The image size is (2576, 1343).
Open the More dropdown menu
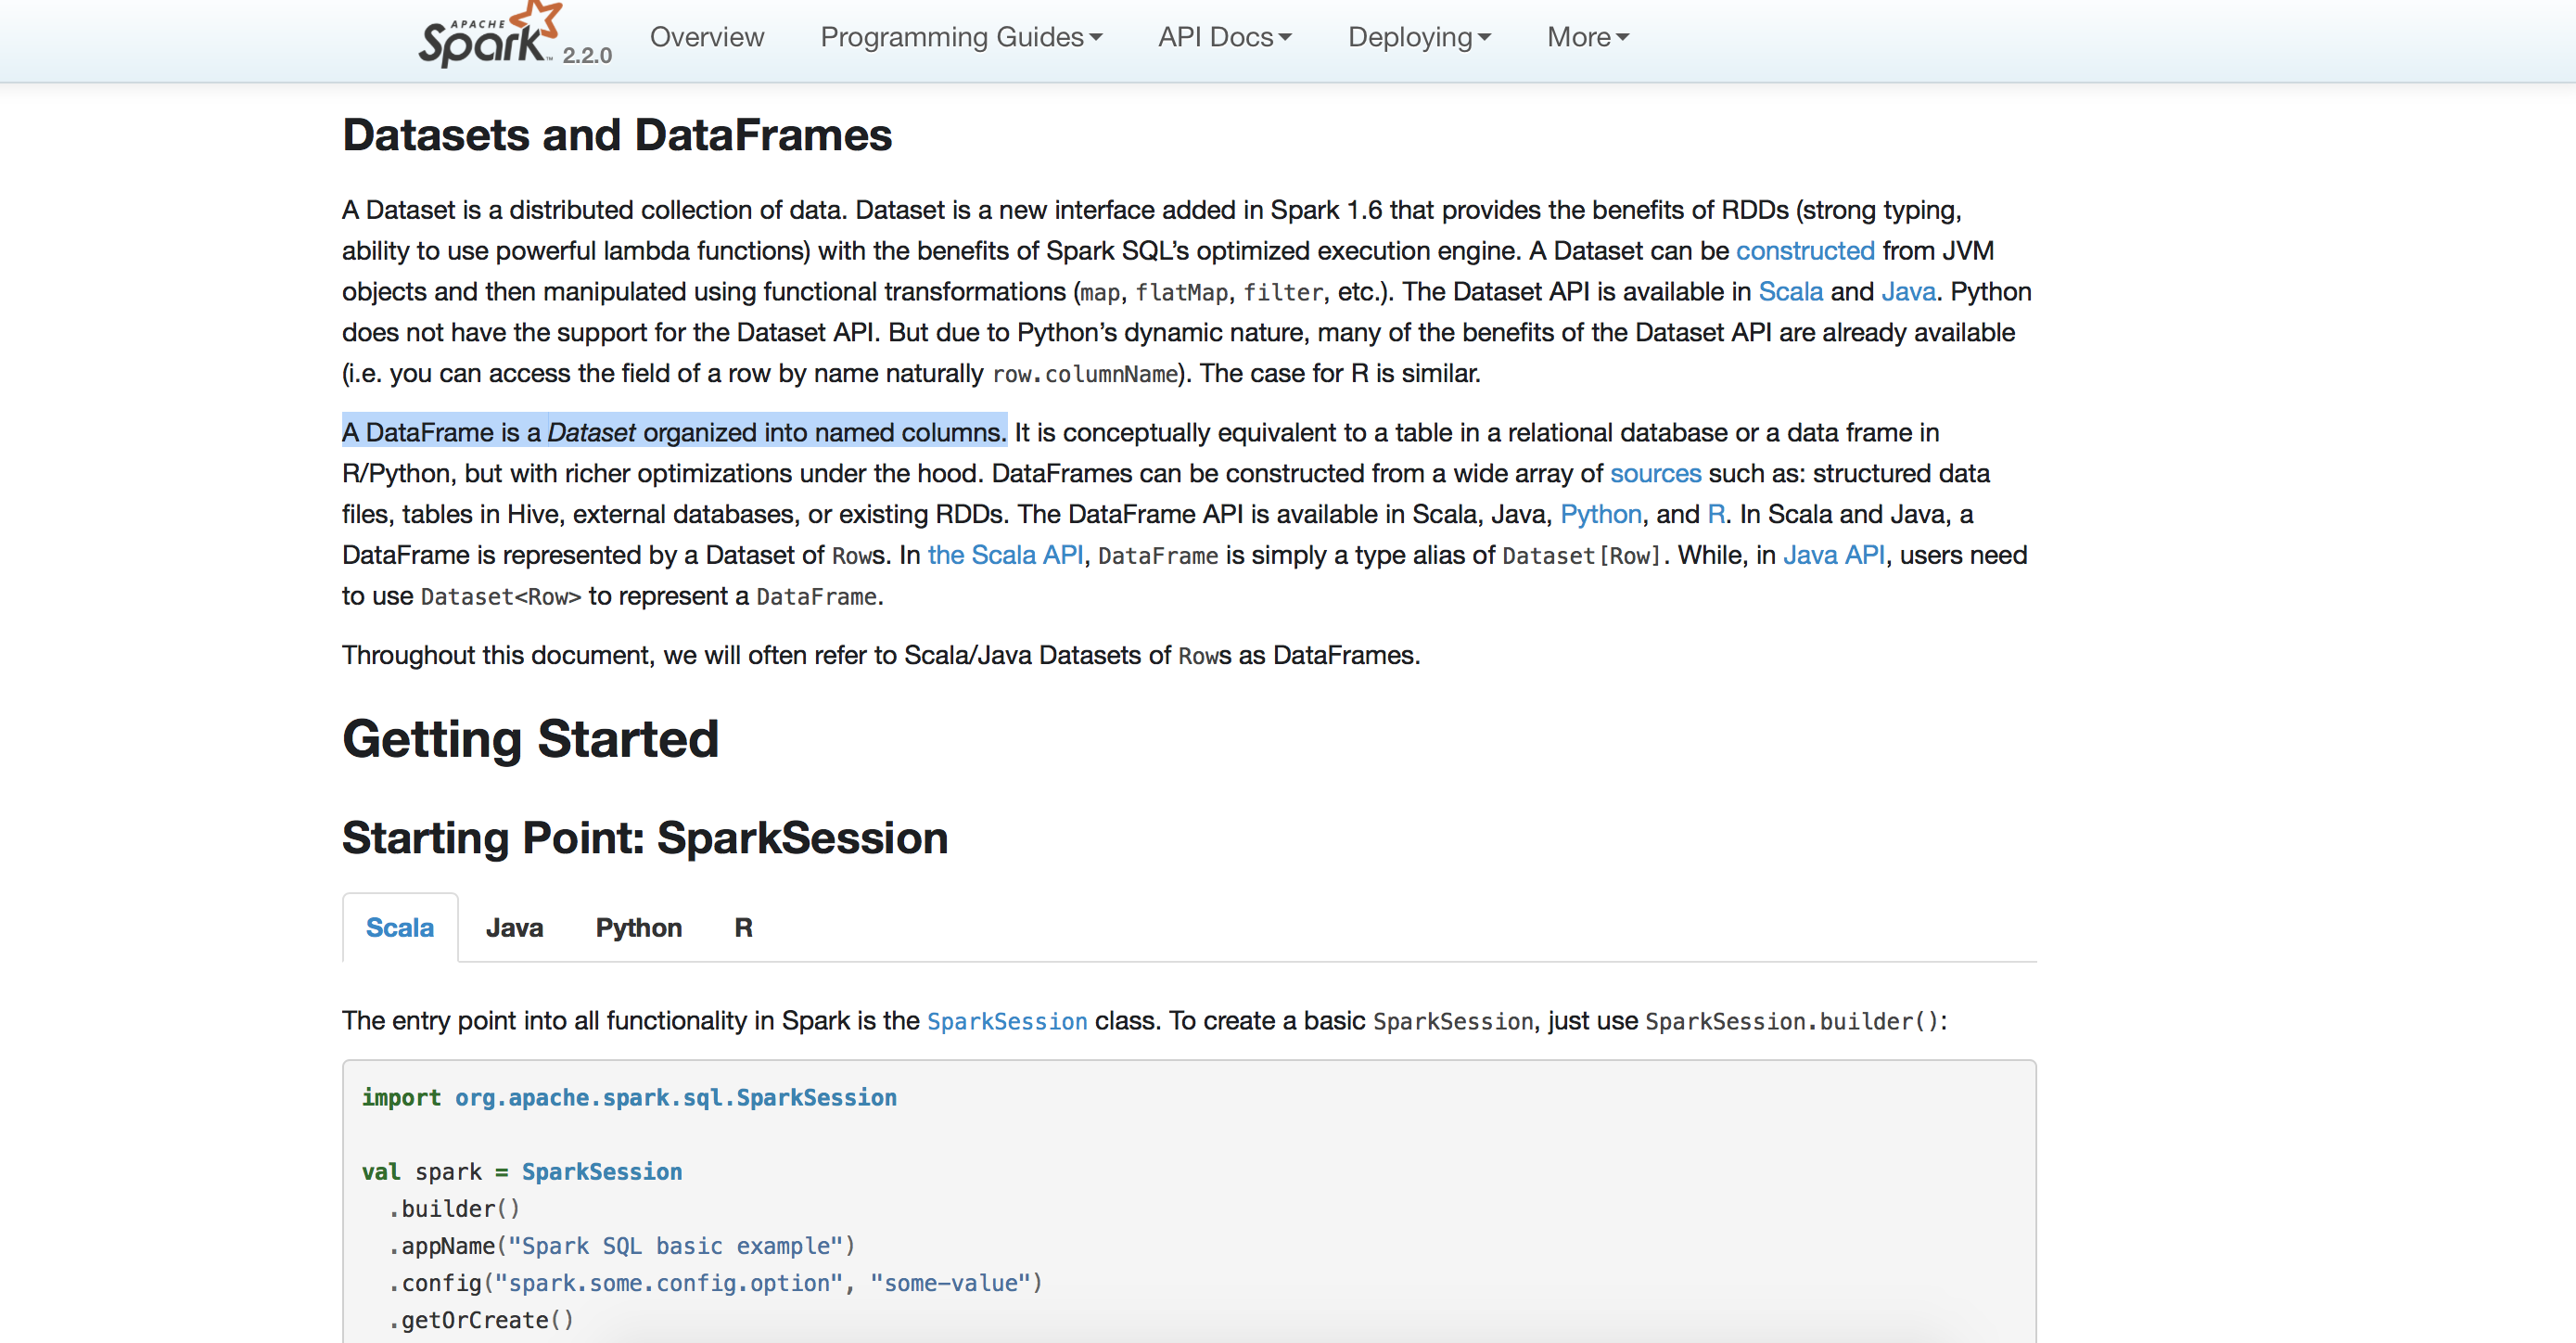pos(1587,38)
